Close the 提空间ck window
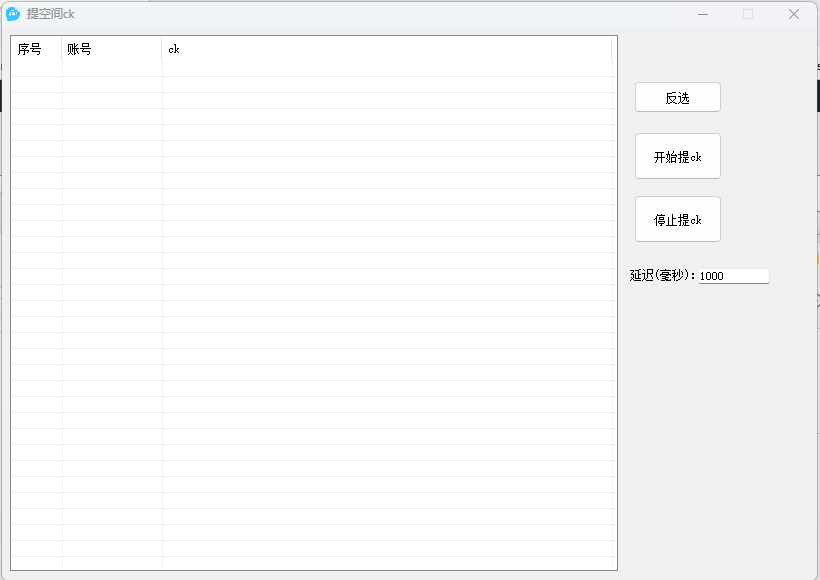Viewport: 820px width, 580px height. pyautogui.click(x=794, y=14)
